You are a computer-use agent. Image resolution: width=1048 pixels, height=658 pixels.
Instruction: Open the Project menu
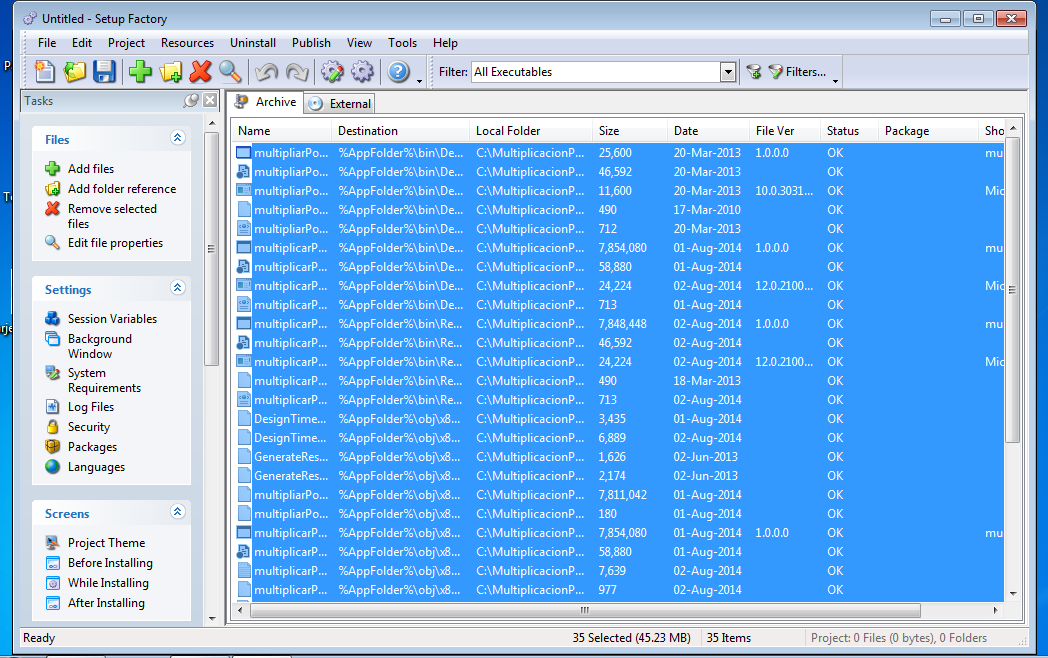coord(126,43)
